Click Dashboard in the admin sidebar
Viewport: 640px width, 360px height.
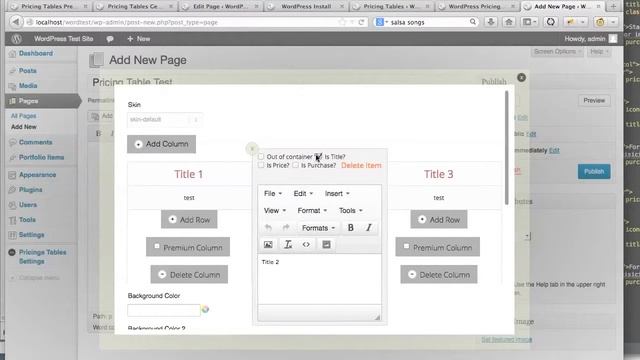tap(36, 53)
